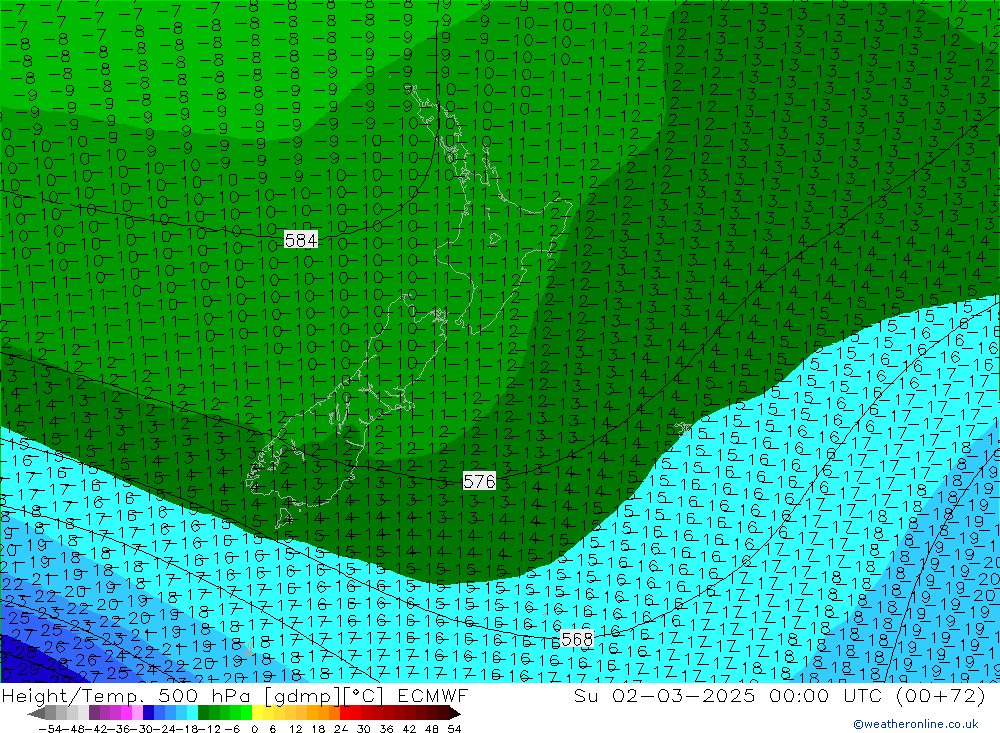Pick the dark blue swatch in legend
Viewport: 1000px width, 733px height.
[149, 713]
